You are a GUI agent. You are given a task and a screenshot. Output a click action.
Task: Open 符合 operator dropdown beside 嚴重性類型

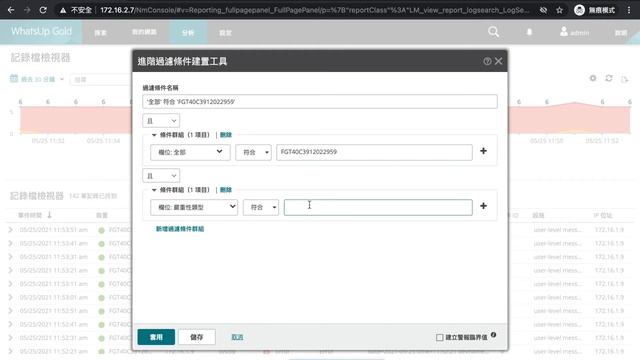point(261,207)
